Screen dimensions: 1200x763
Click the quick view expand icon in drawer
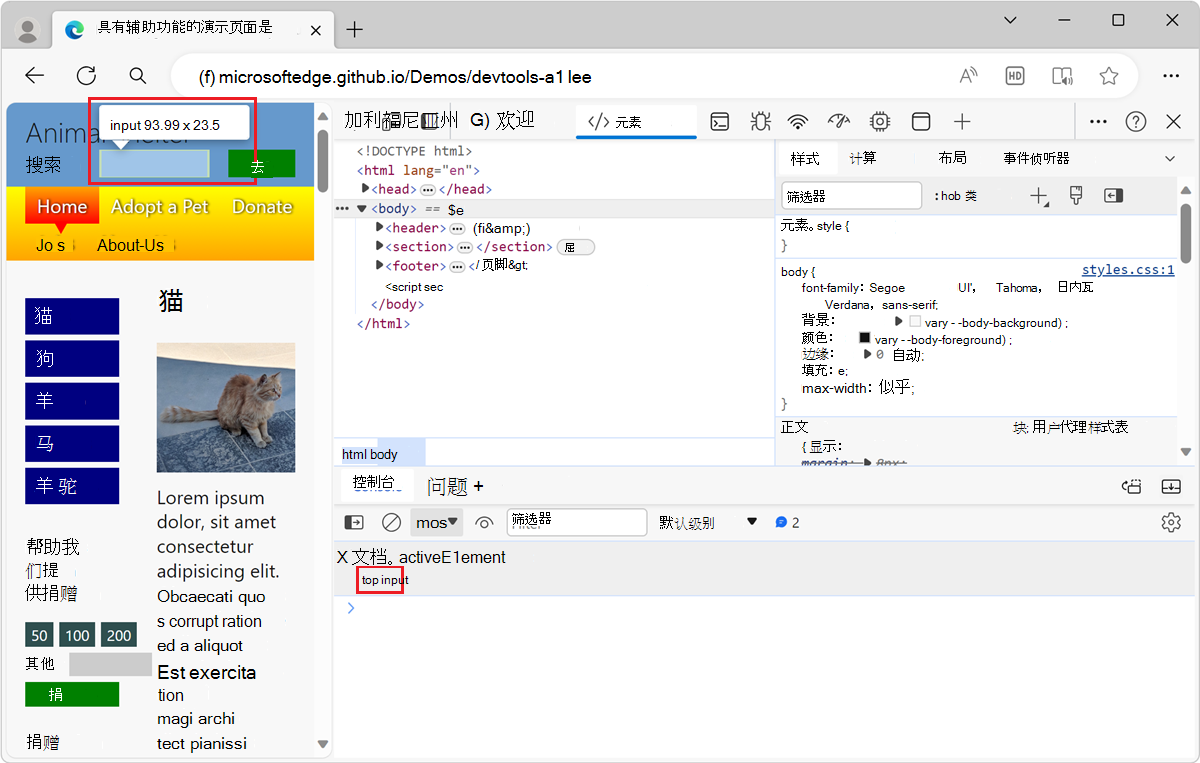pyautogui.click(x=1132, y=486)
